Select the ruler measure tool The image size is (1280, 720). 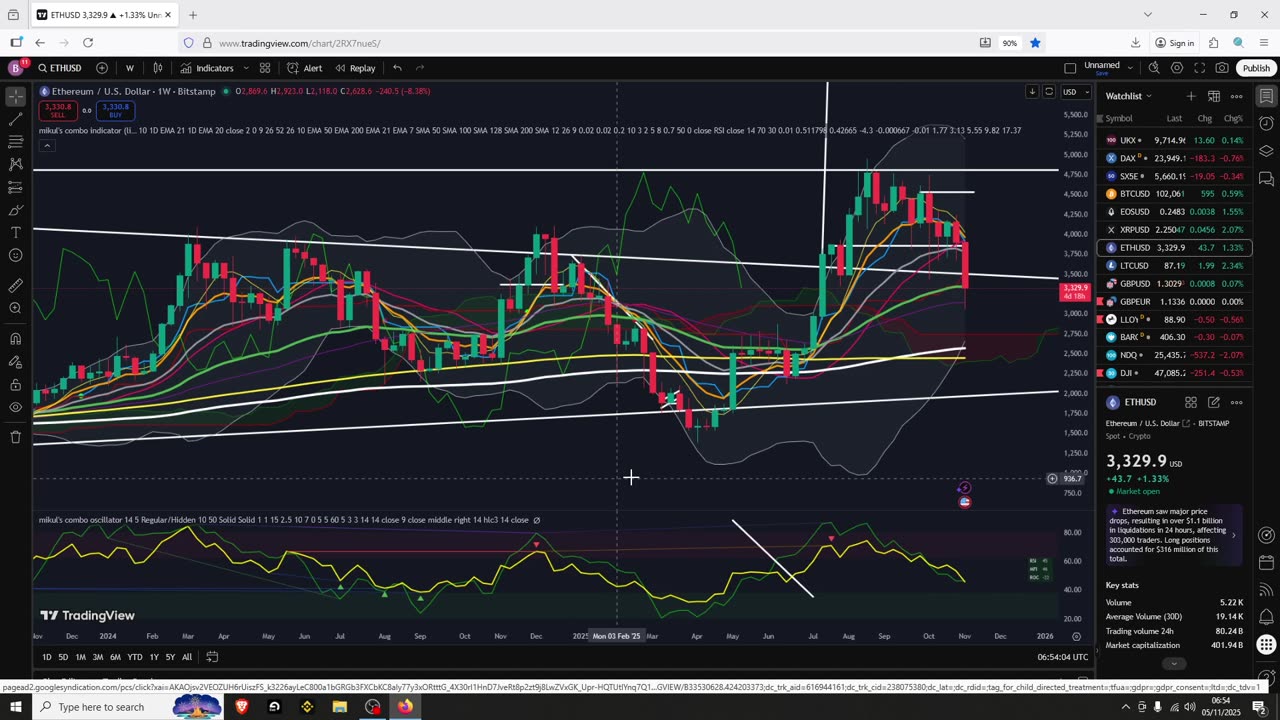coord(15,285)
